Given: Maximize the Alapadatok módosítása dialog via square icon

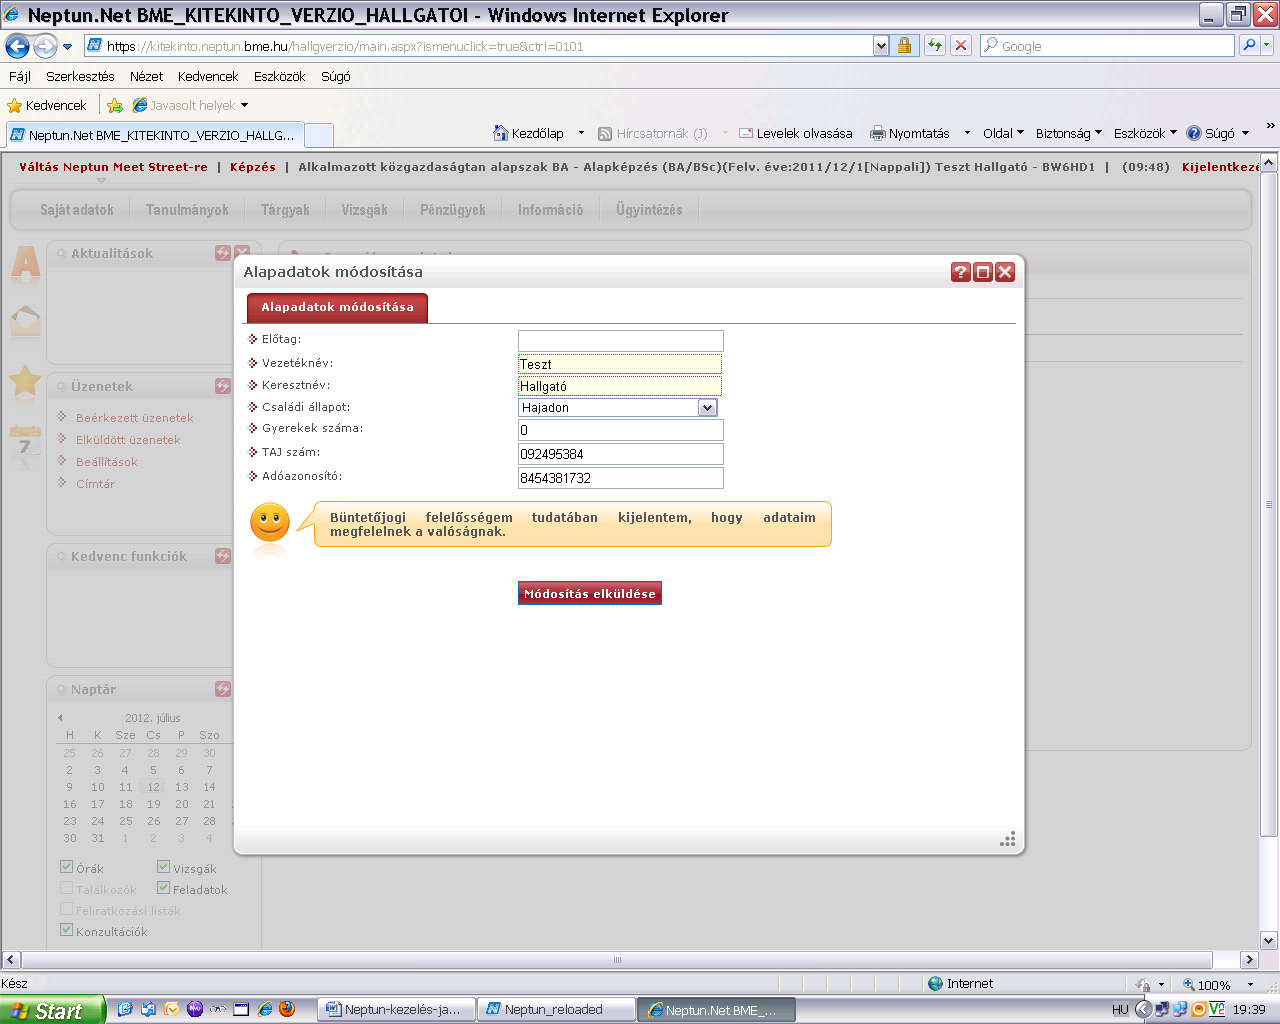Looking at the screenshot, I should click(x=983, y=272).
